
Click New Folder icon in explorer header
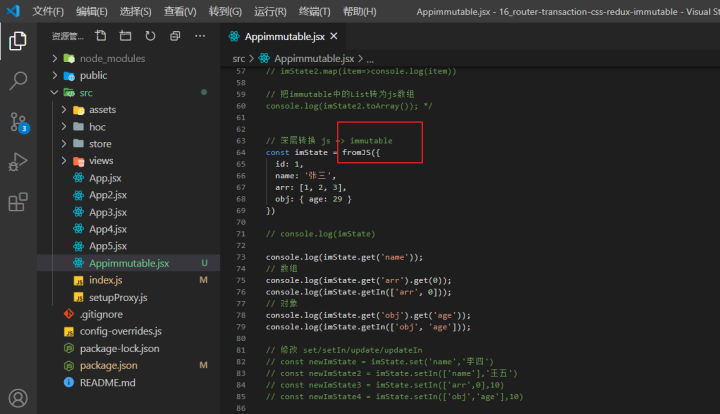[125, 36]
